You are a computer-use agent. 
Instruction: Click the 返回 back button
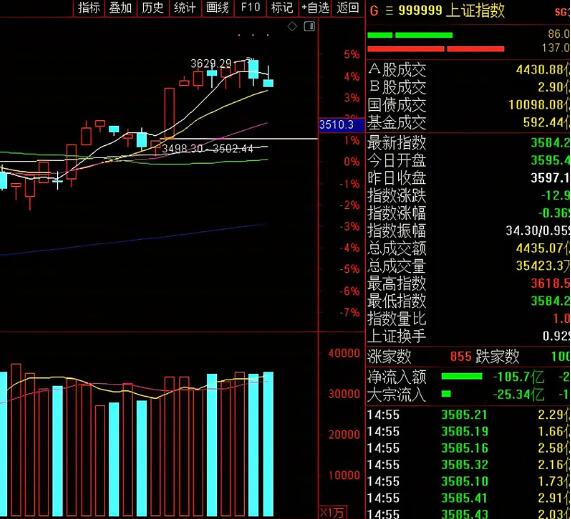pyautogui.click(x=347, y=8)
